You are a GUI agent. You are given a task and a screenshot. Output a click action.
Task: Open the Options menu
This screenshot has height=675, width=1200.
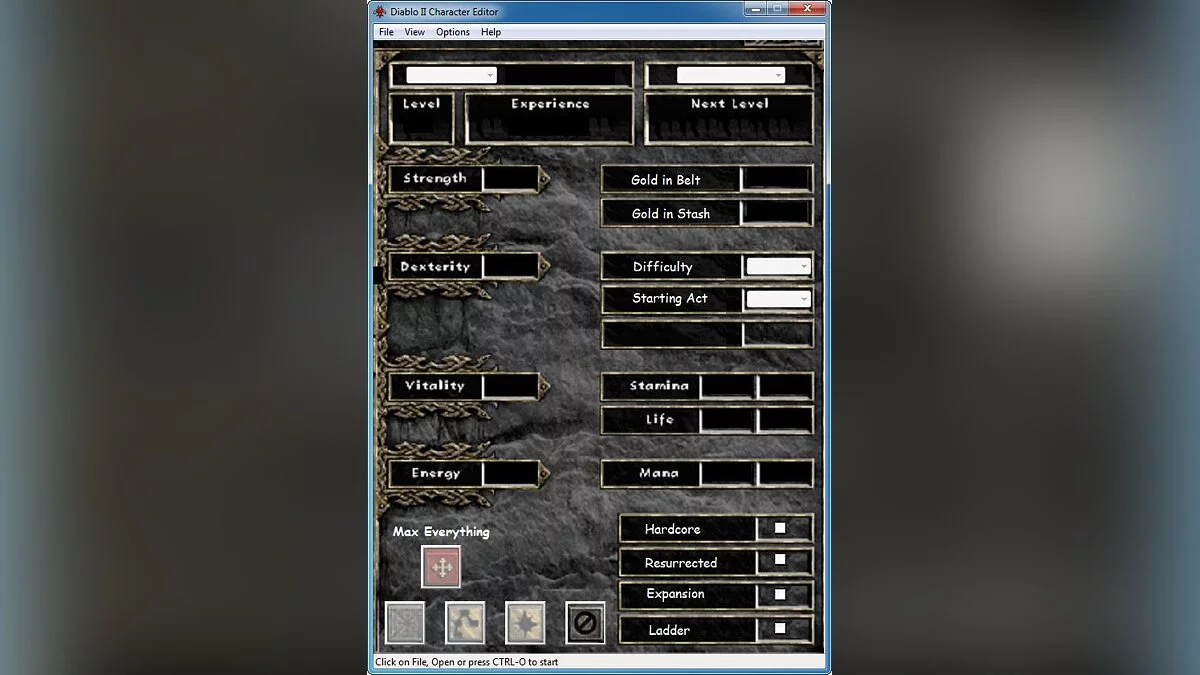(452, 32)
